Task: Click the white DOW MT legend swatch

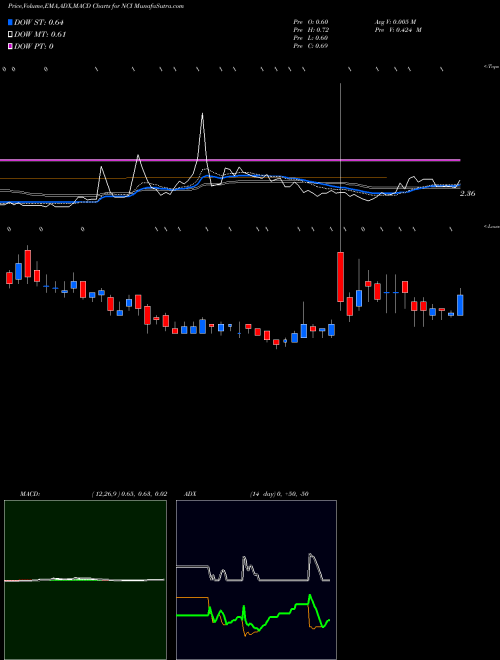Action: 10,34
